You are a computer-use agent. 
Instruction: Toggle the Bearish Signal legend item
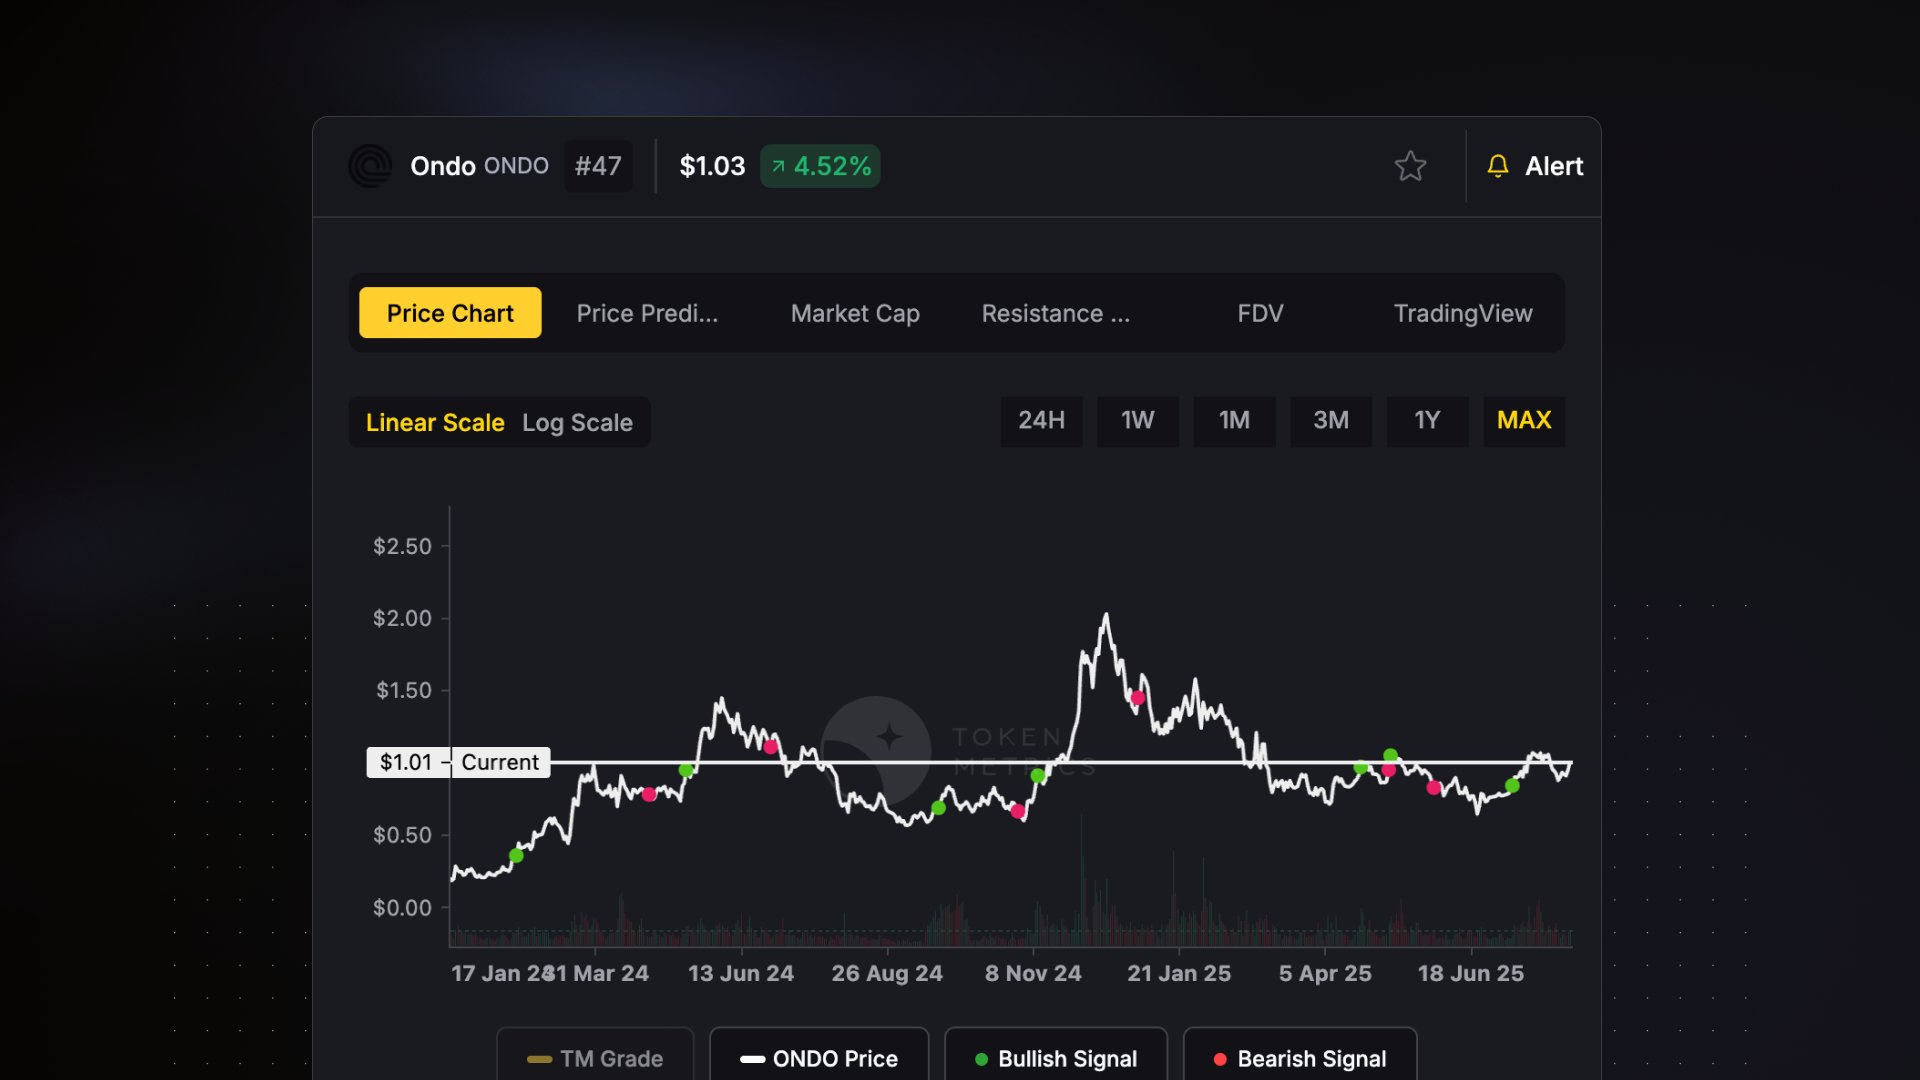coord(1299,1058)
